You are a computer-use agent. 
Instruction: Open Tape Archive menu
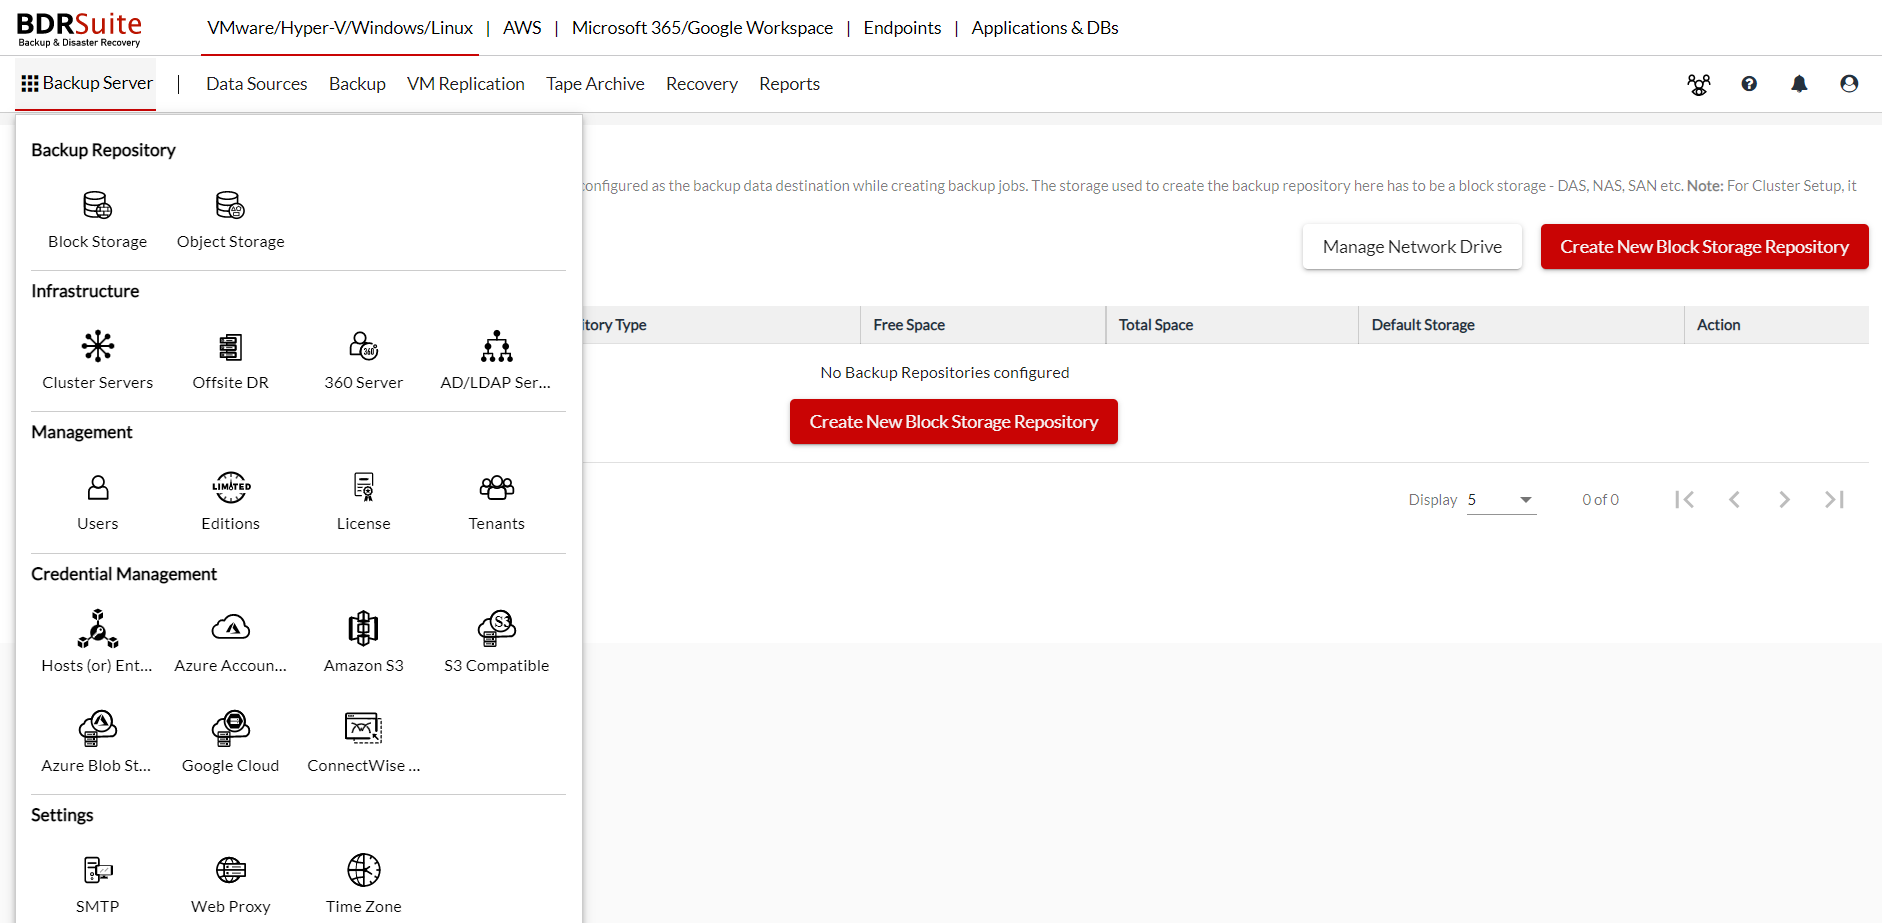595,84
